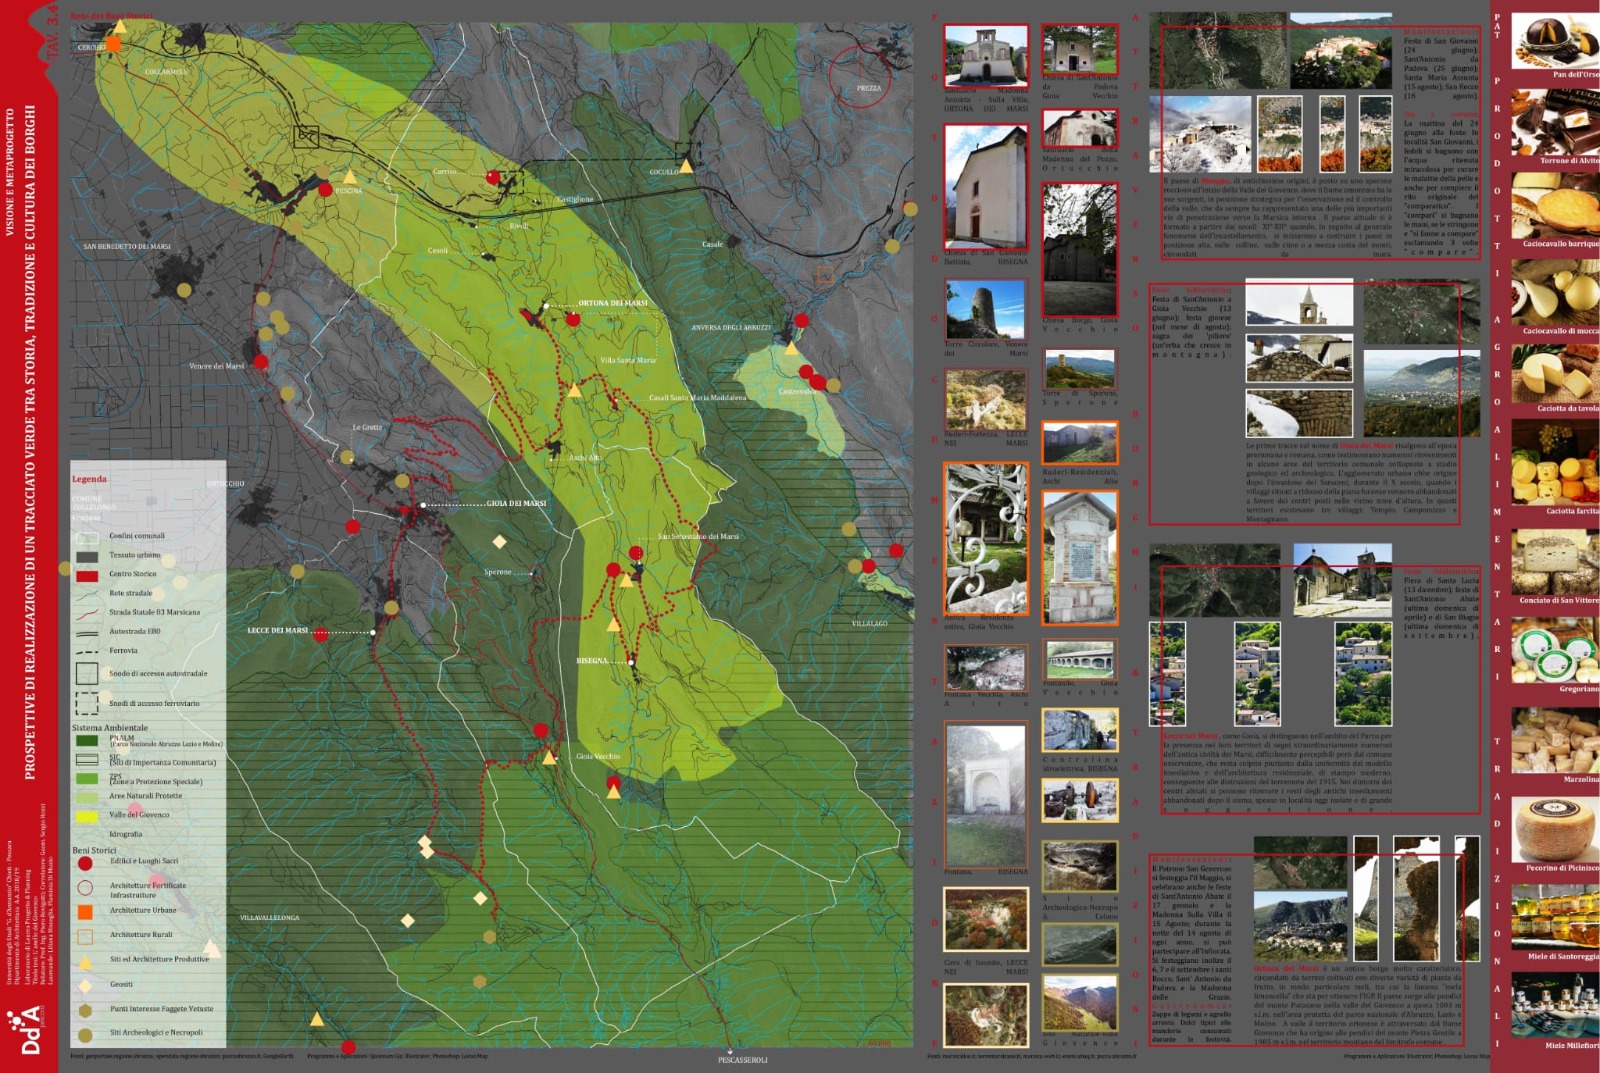Open the Caciocavallo barrique photo

[x=1555, y=205]
